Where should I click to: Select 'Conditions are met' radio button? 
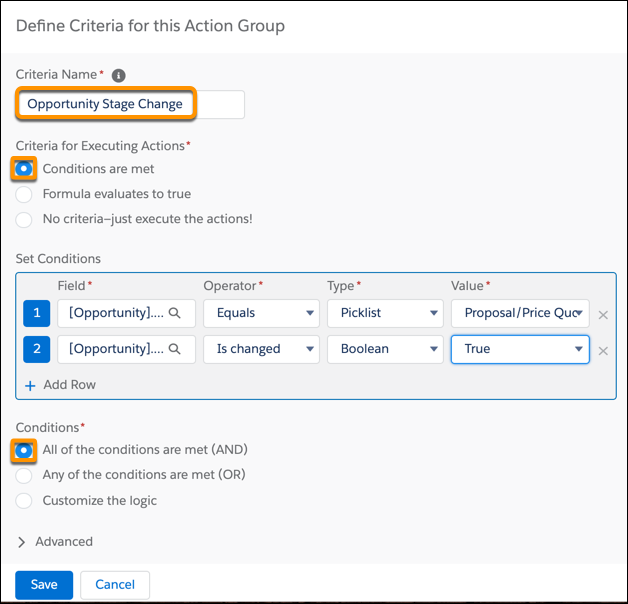click(24, 169)
